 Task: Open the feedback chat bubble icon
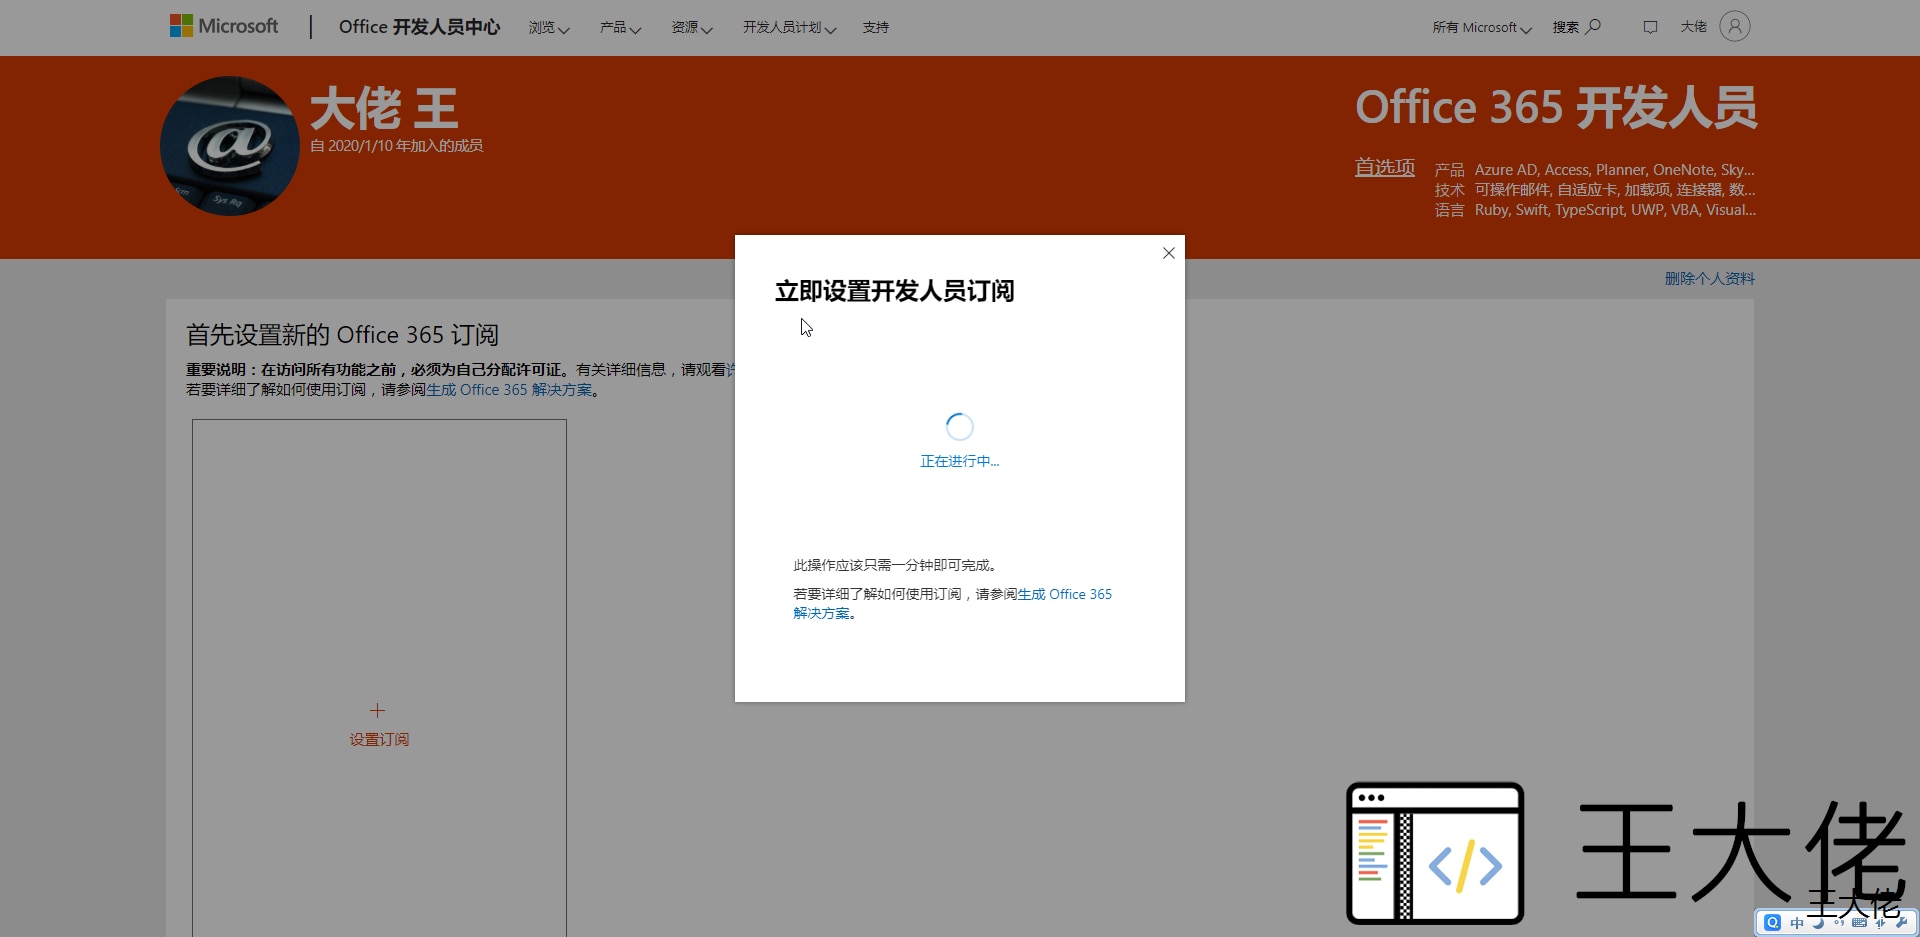(x=1650, y=27)
